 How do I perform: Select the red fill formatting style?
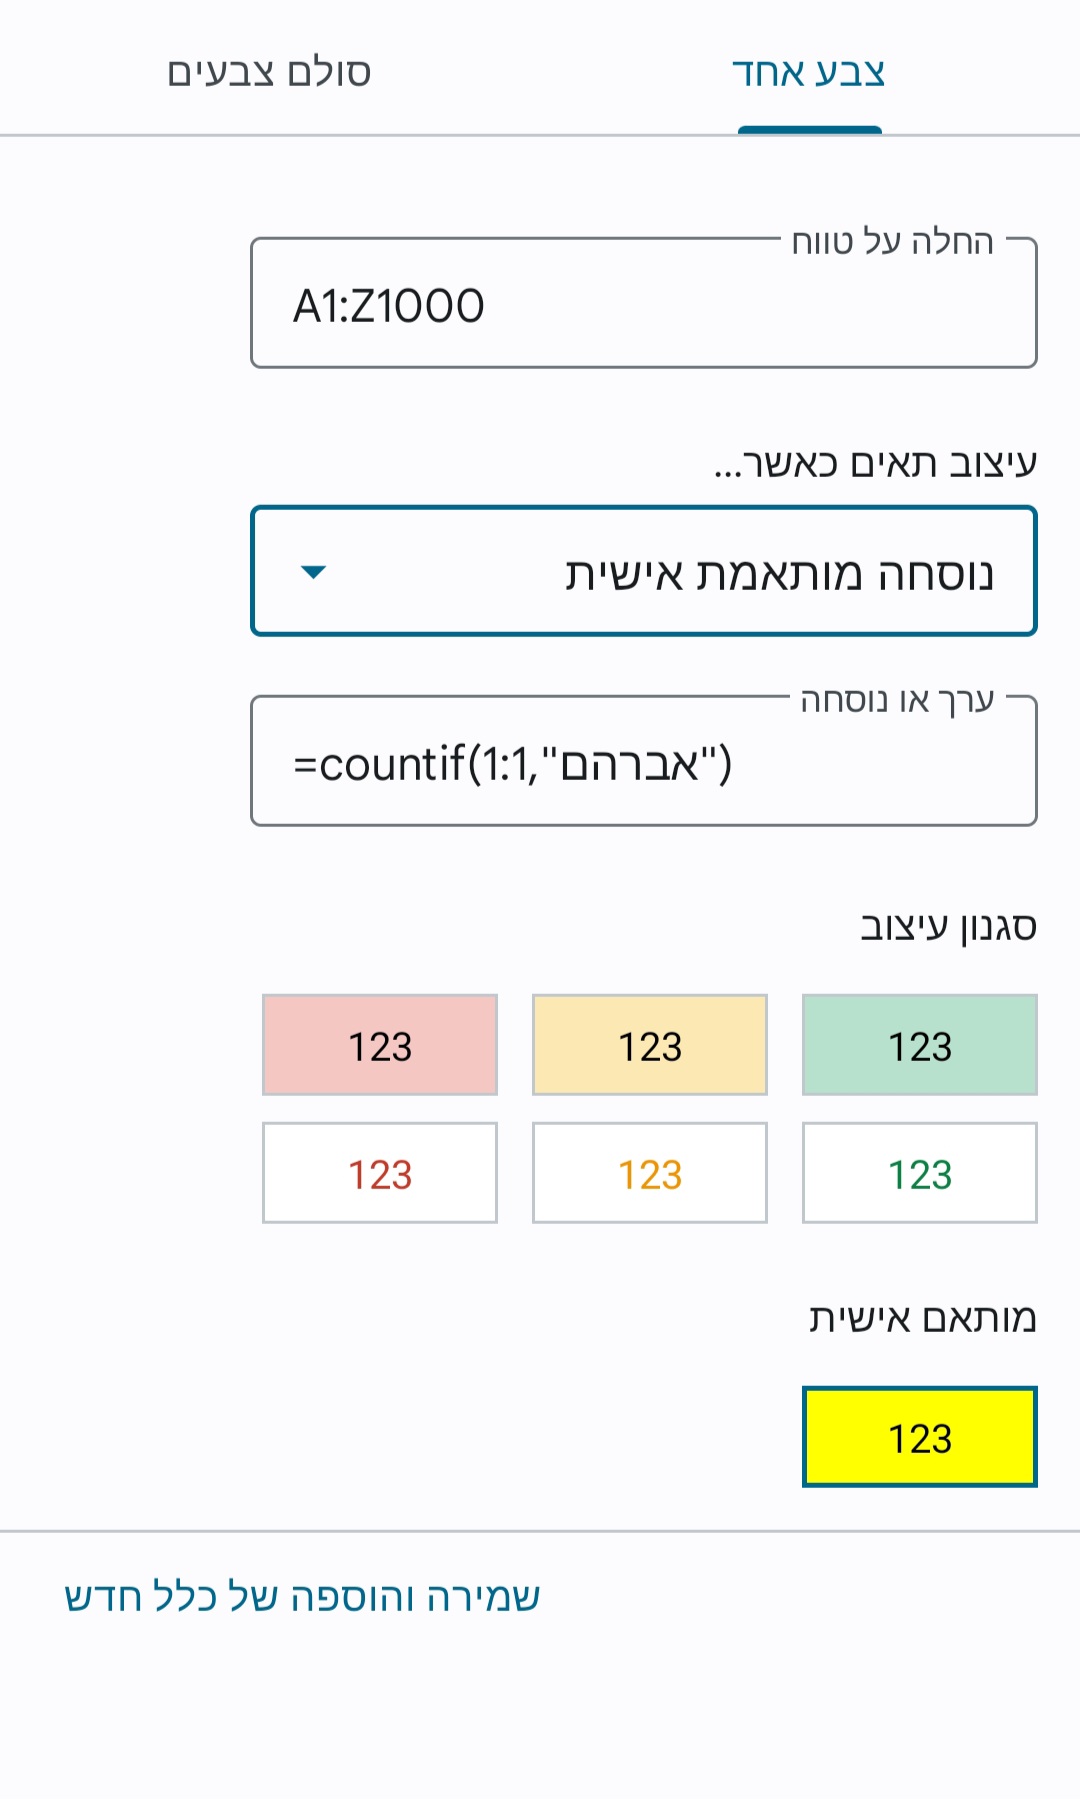379,1044
